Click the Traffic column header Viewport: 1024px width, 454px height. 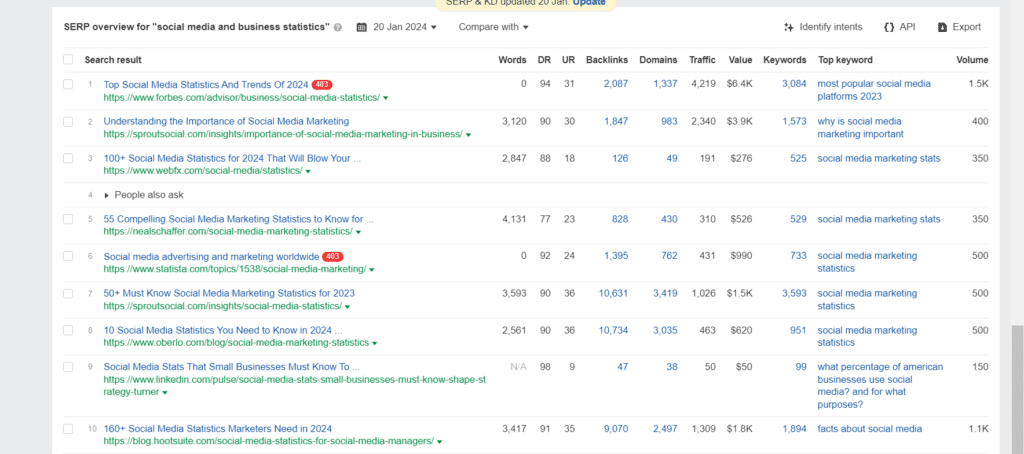pyautogui.click(x=702, y=60)
